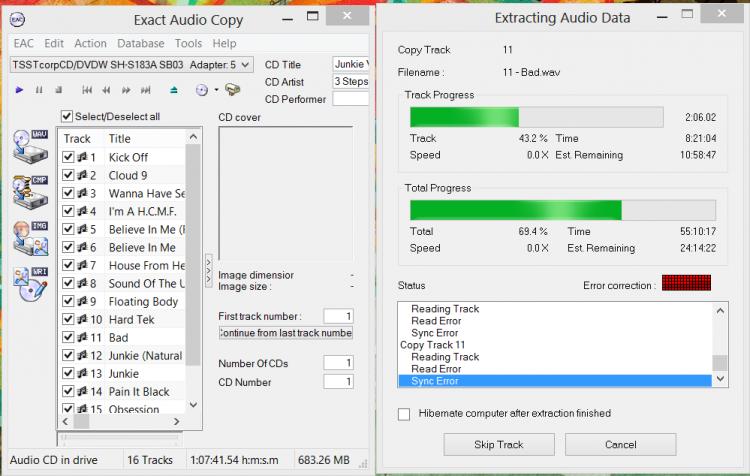Click the red Error correction indicator
750x476 pixels.
tap(686, 283)
